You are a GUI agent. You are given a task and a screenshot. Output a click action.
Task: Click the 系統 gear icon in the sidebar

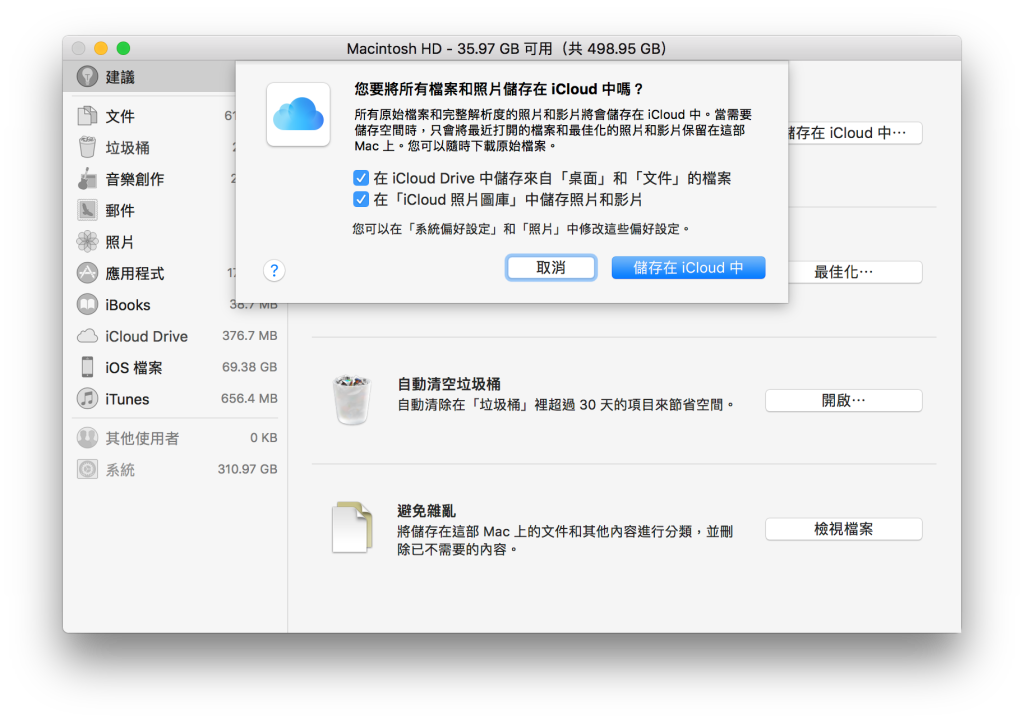87,469
